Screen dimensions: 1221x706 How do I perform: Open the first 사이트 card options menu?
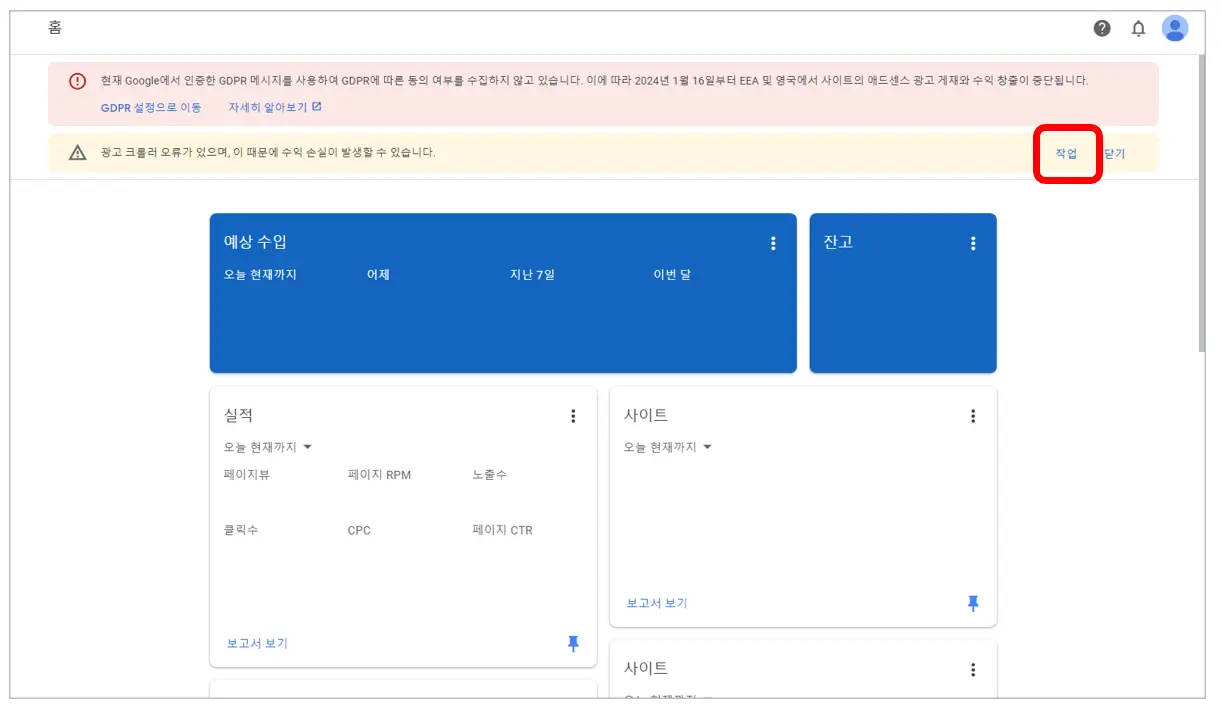tap(973, 415)
